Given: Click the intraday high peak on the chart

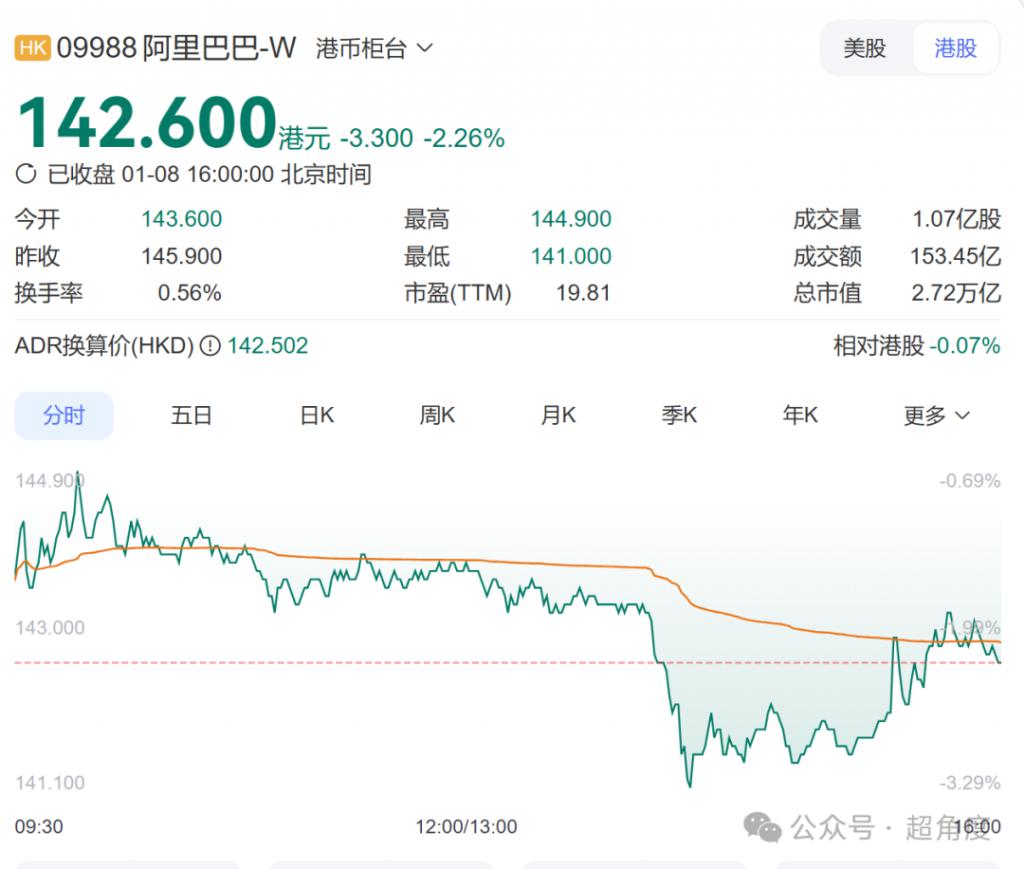Looking at the screenshot, I should click(x=78, y=473).
